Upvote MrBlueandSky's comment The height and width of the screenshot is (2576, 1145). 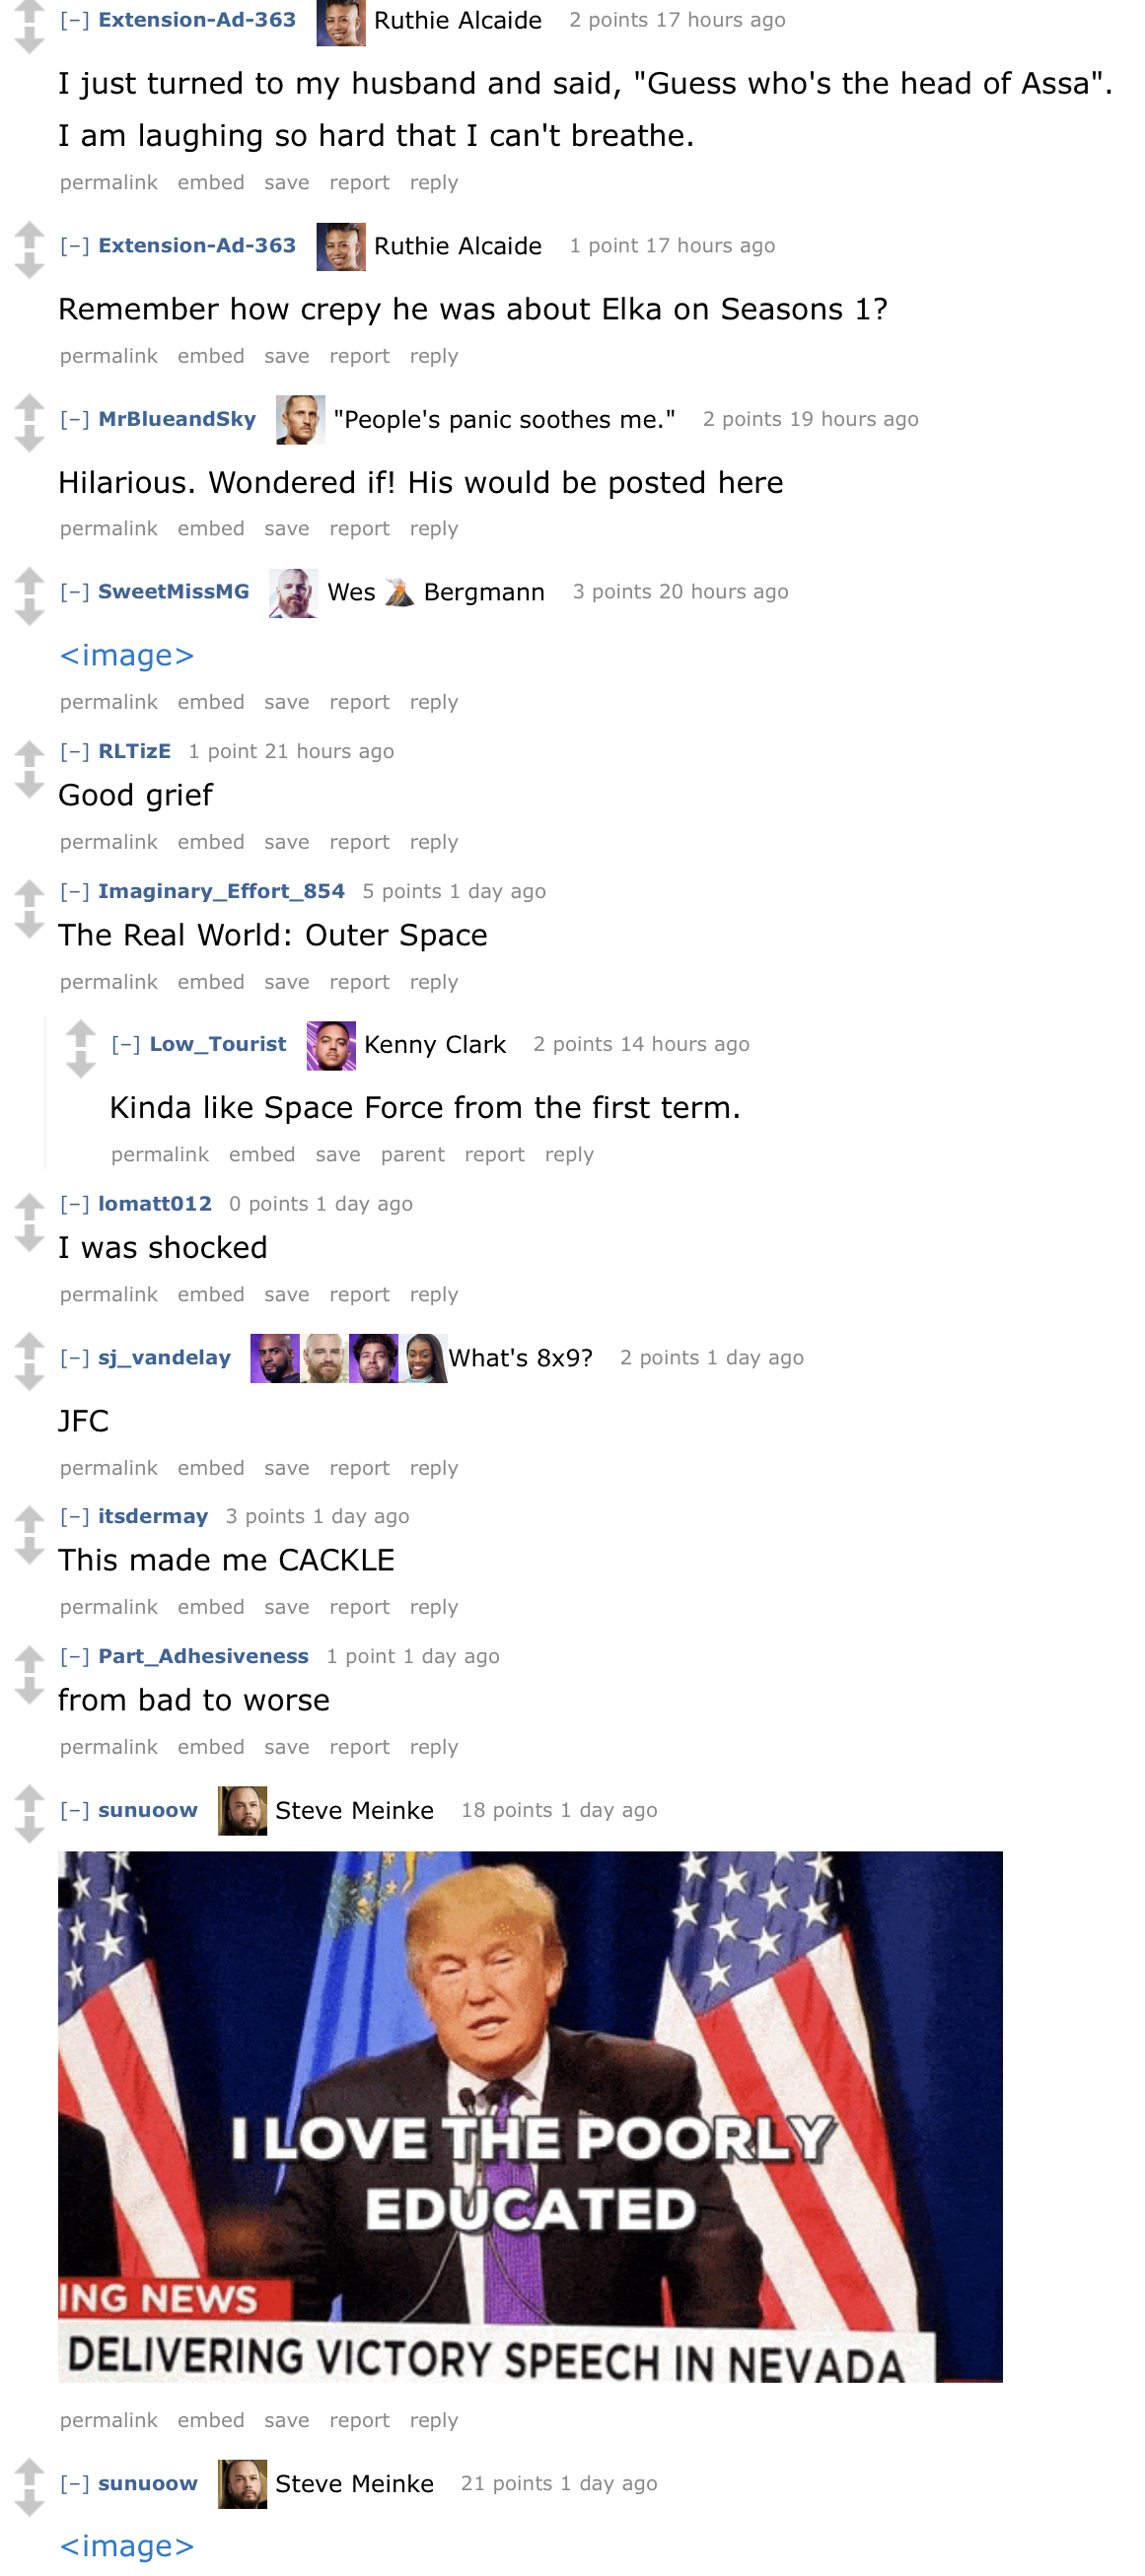click(x=29, y=407)
